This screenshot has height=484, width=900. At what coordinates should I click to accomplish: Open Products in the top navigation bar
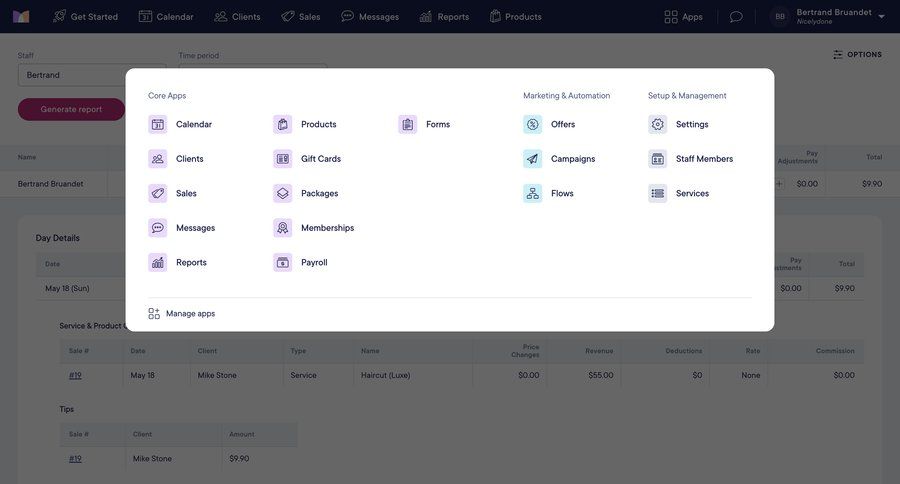click(515, 17)
